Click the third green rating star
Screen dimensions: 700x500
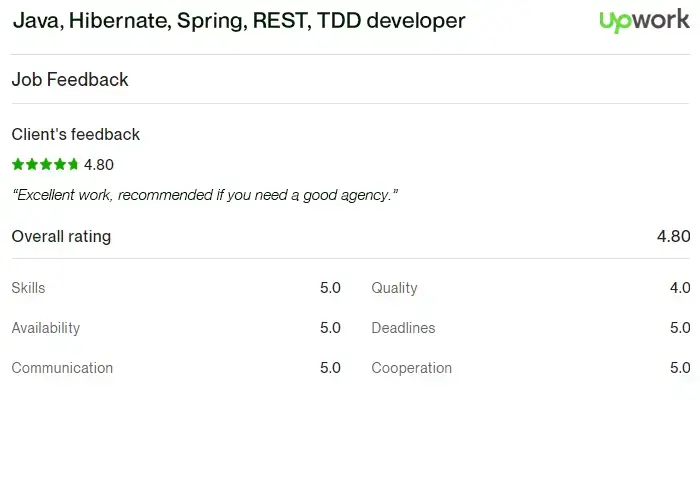tap(46, 164)
